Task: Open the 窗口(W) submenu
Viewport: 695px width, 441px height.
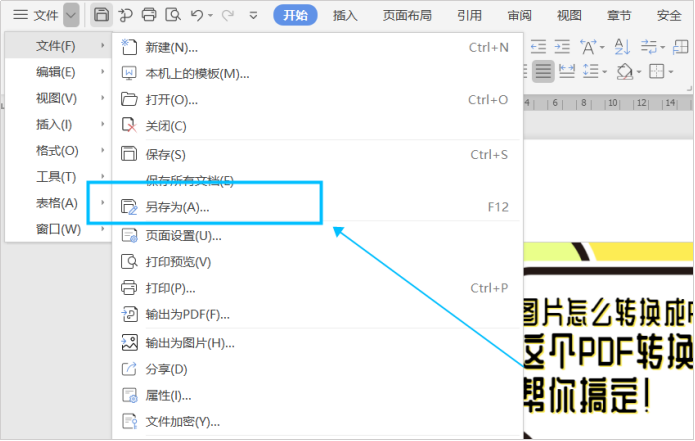Action: [x=58, y=229]
